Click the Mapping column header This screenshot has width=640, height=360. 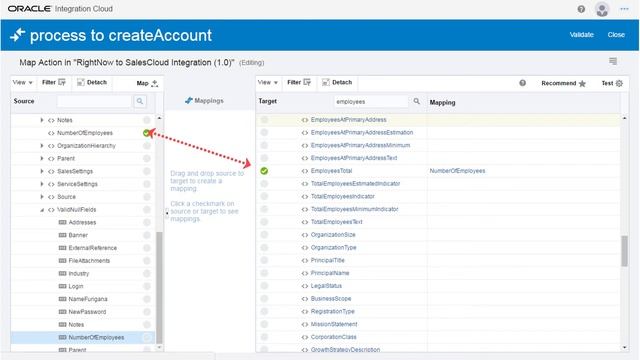(442, 102)
